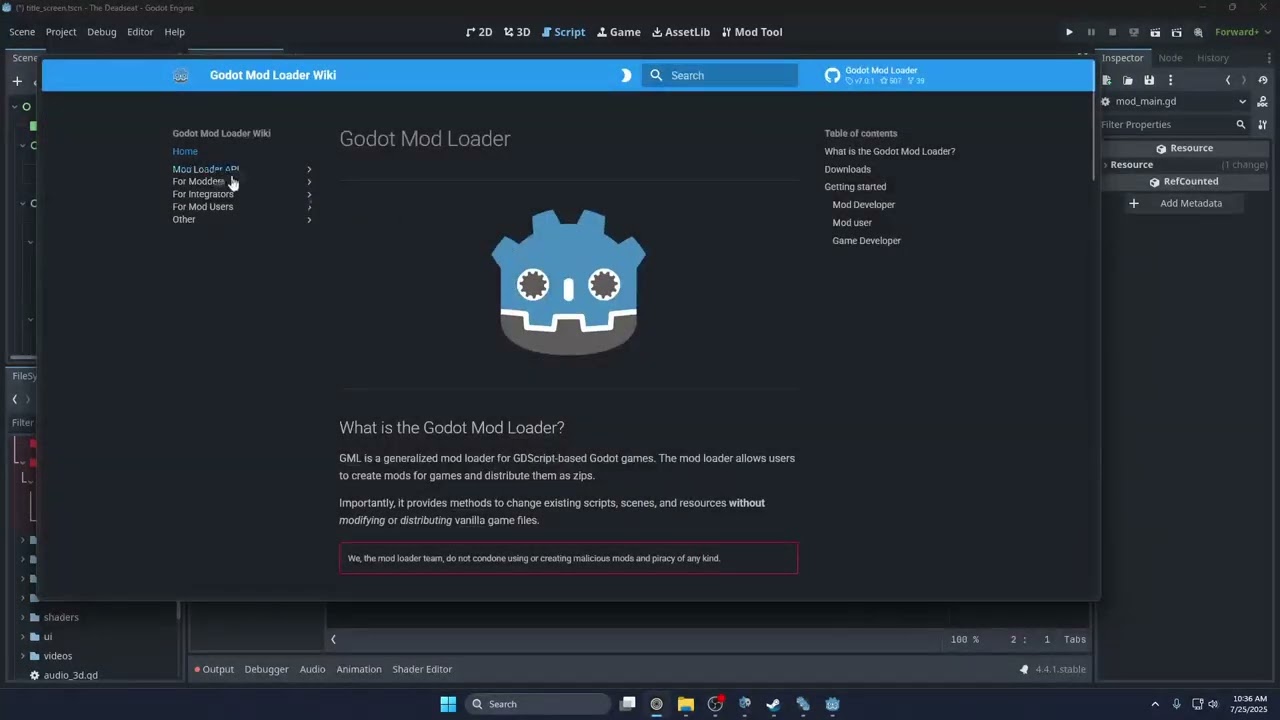Open the Animation bottom panel
Image resolution: width=1280 pixels, height=720 pixels.
(359, 669)
